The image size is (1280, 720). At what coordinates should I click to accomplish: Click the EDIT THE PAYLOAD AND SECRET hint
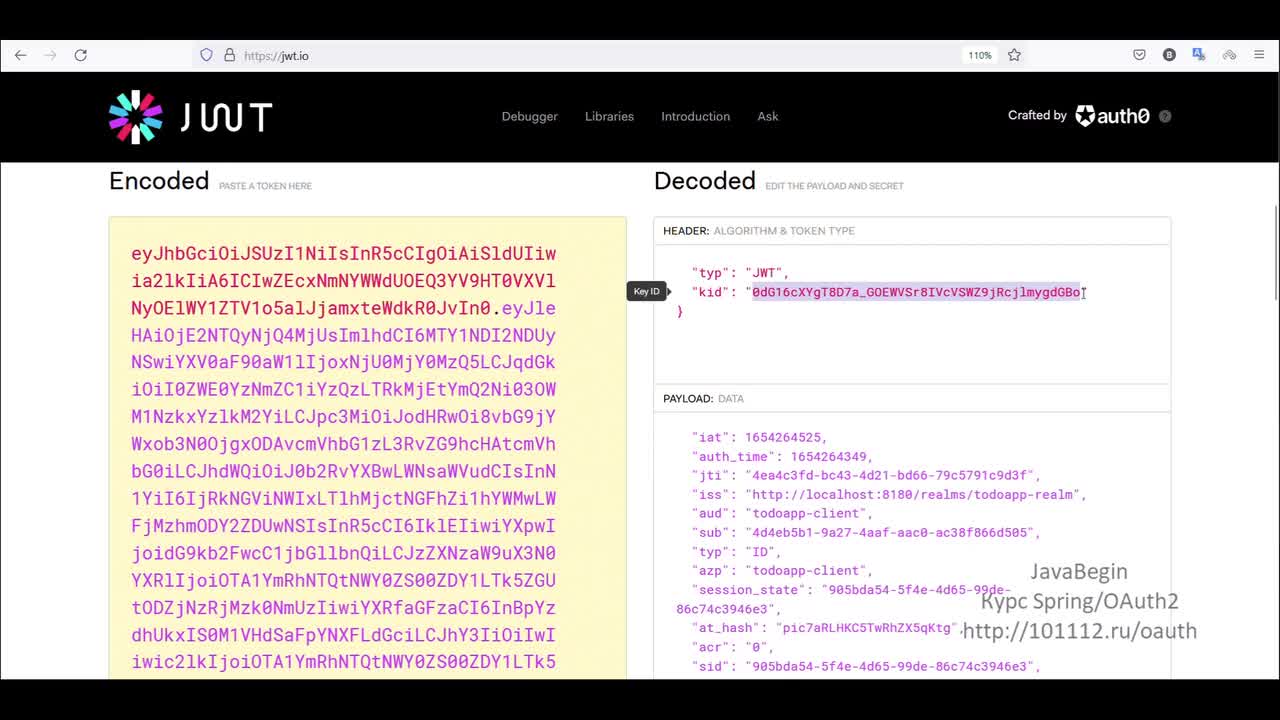834,186
